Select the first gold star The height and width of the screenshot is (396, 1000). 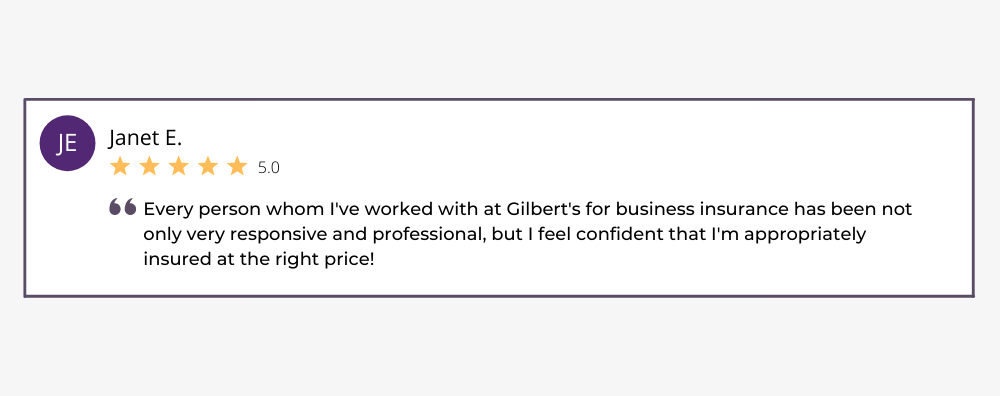(x=120, y=166)
